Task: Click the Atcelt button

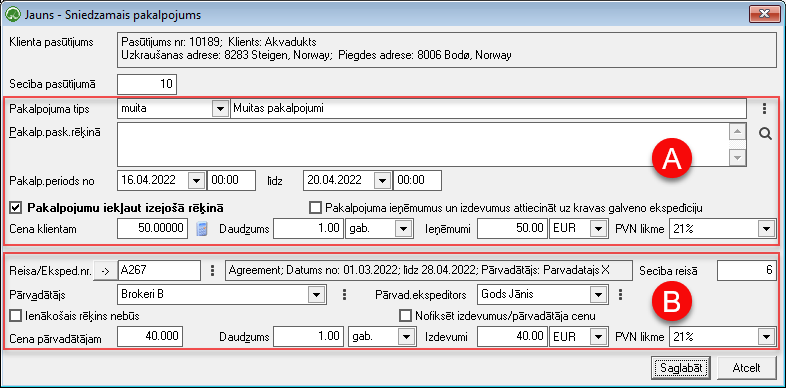Action: pyautogui.click(x=746, y=368)
